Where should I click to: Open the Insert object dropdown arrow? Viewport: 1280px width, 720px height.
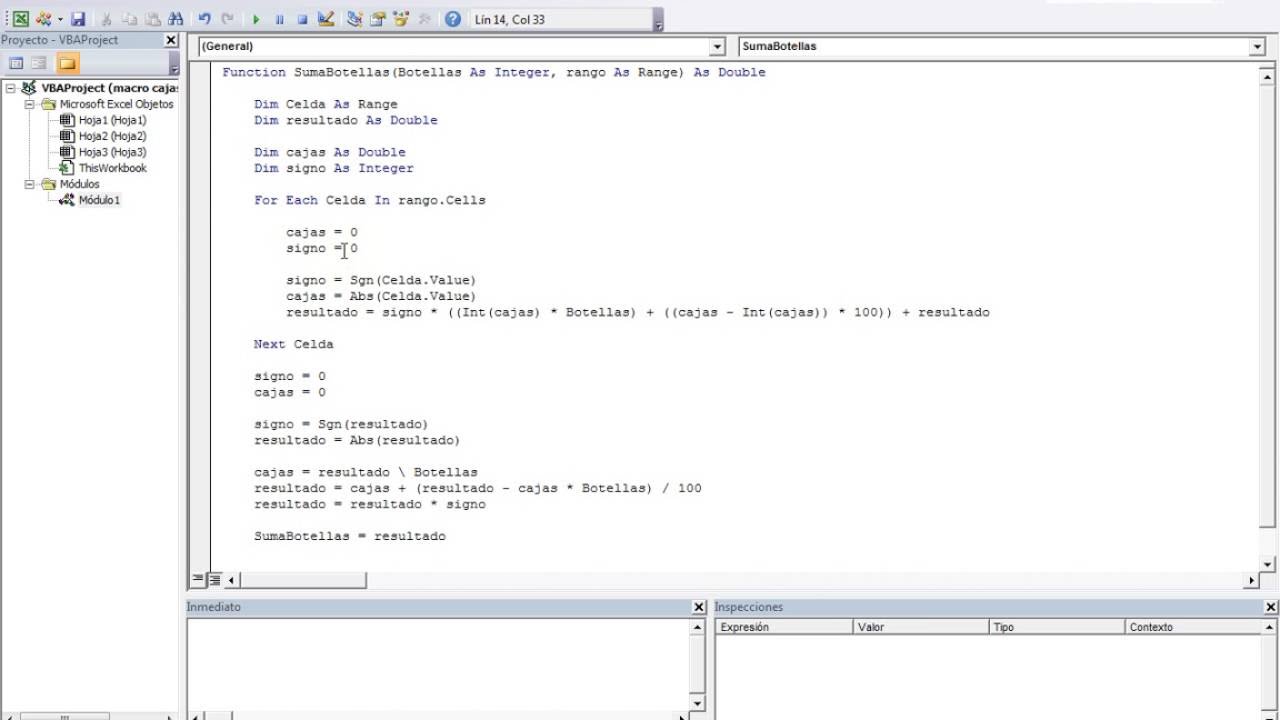tap(59, 19)
